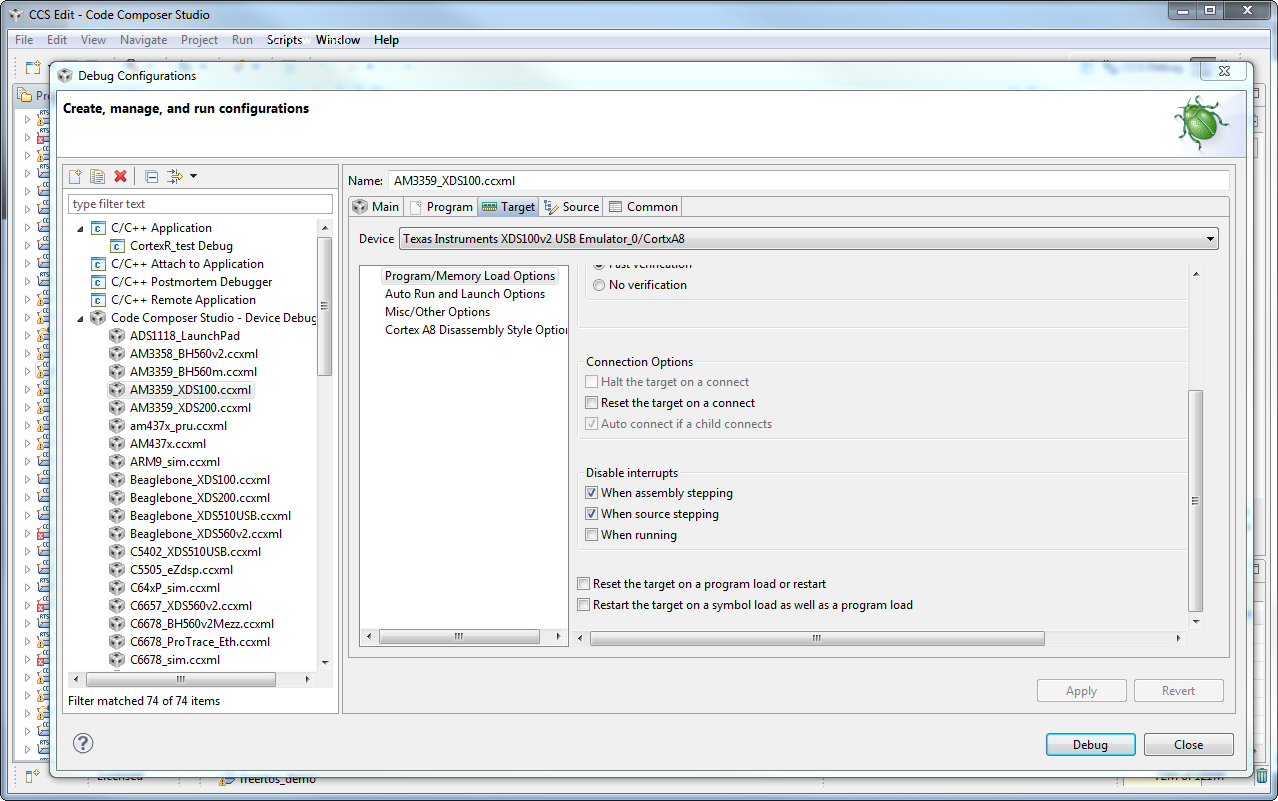Image resolution: width=1278 pixels, height=801 pixels.
Task: Open the Scripts menu in CCS window
Action: pos(284,40)
